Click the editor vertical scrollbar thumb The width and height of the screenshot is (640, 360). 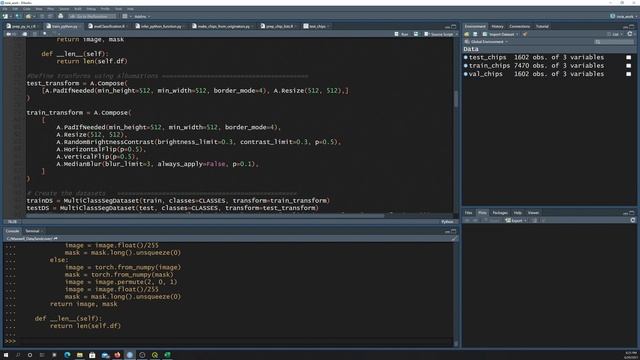pos(456,98)
